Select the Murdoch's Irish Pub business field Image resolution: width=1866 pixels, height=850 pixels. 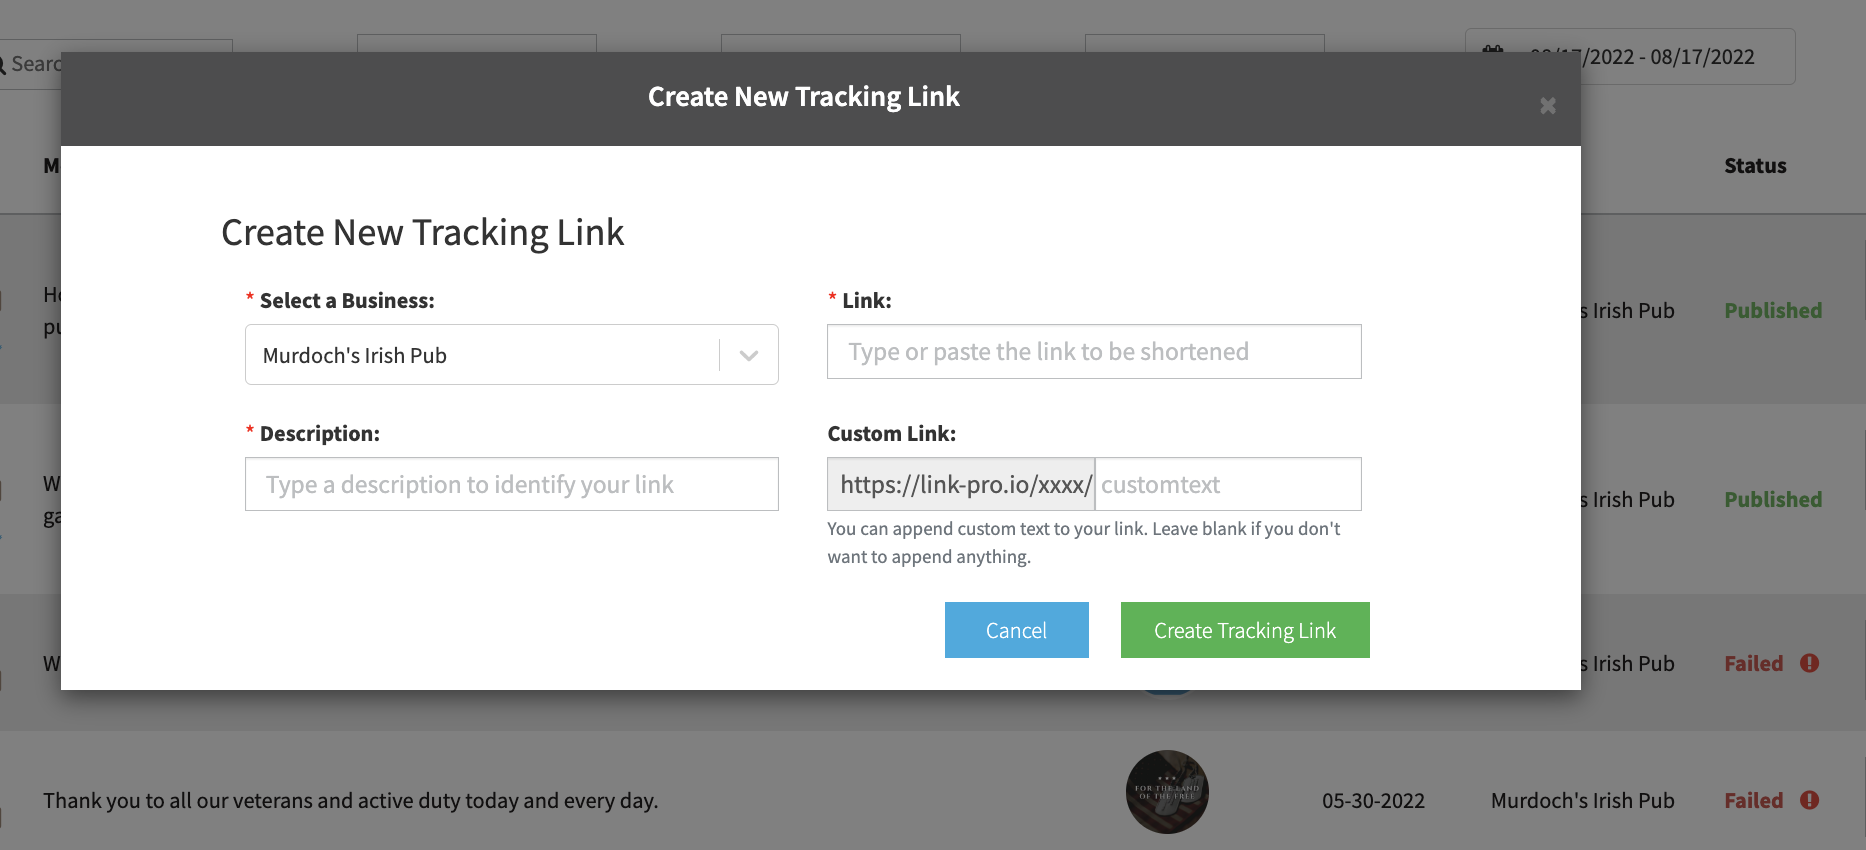click(x=511, y=355)
